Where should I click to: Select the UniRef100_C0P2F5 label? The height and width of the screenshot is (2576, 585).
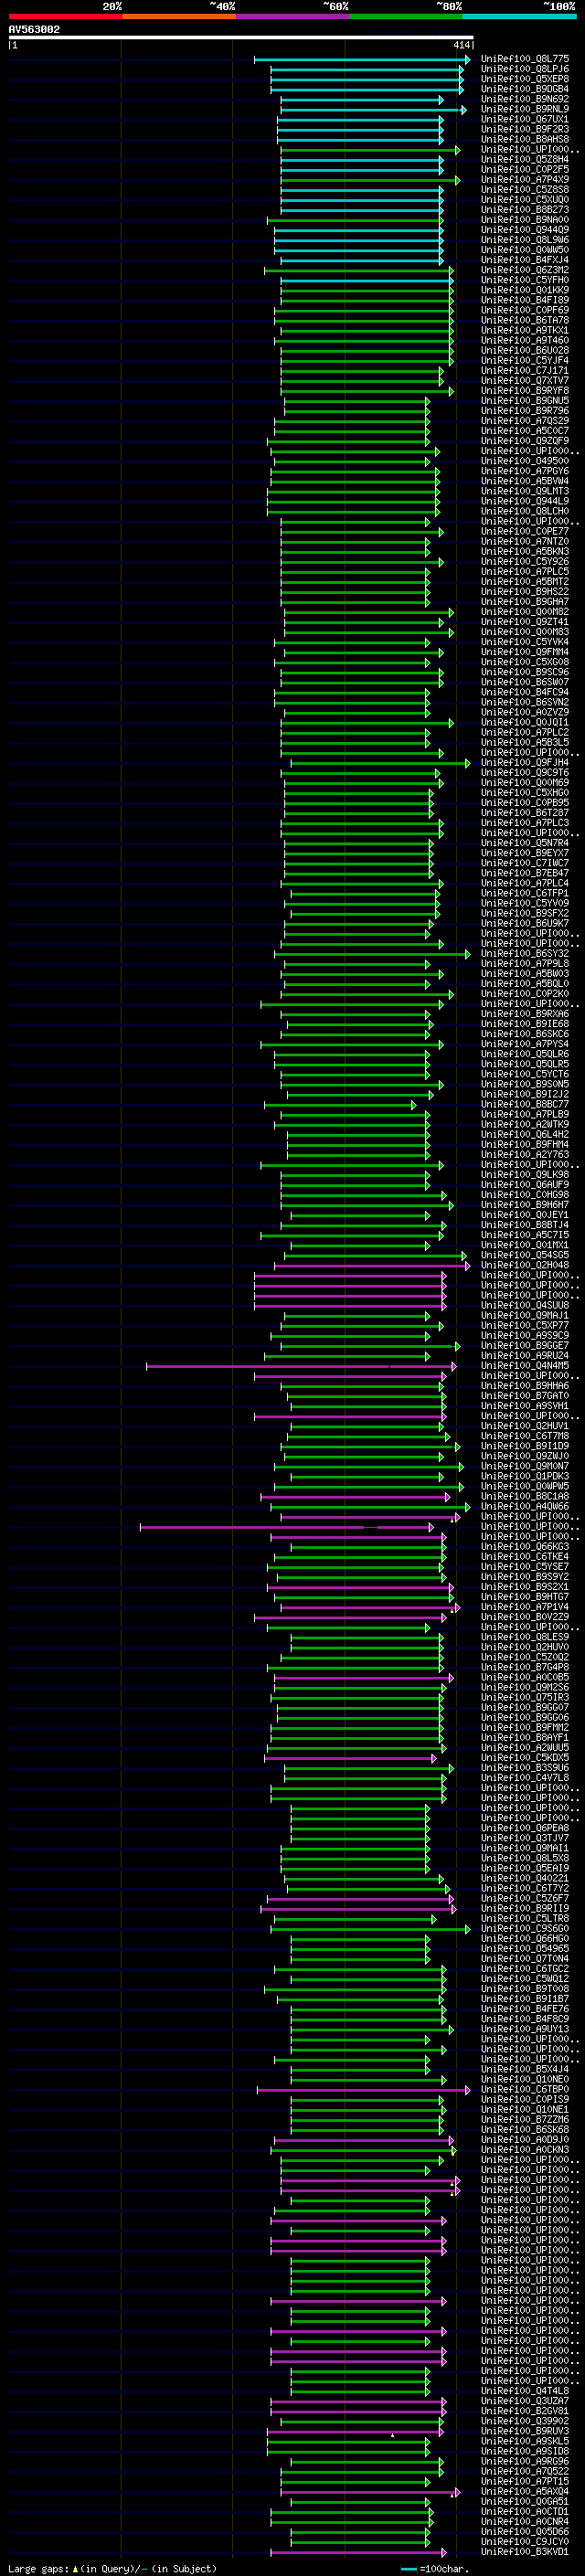tap(525, 169)
